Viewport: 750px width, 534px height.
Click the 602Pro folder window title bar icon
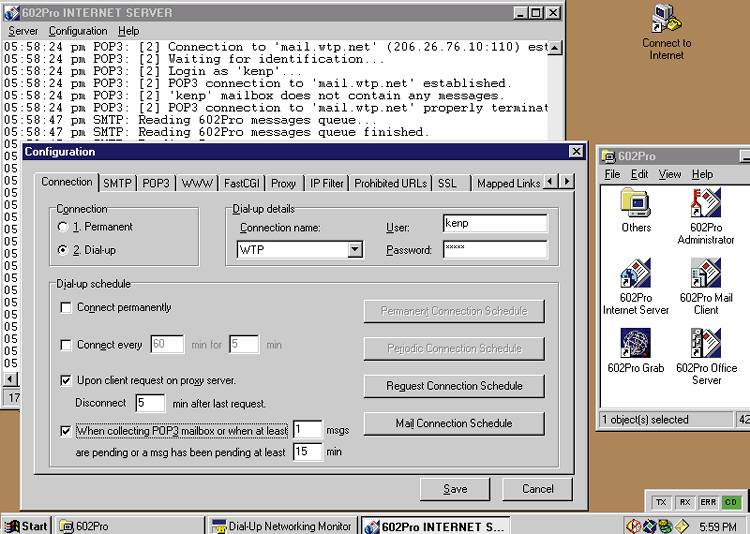[x=608, y=156]
